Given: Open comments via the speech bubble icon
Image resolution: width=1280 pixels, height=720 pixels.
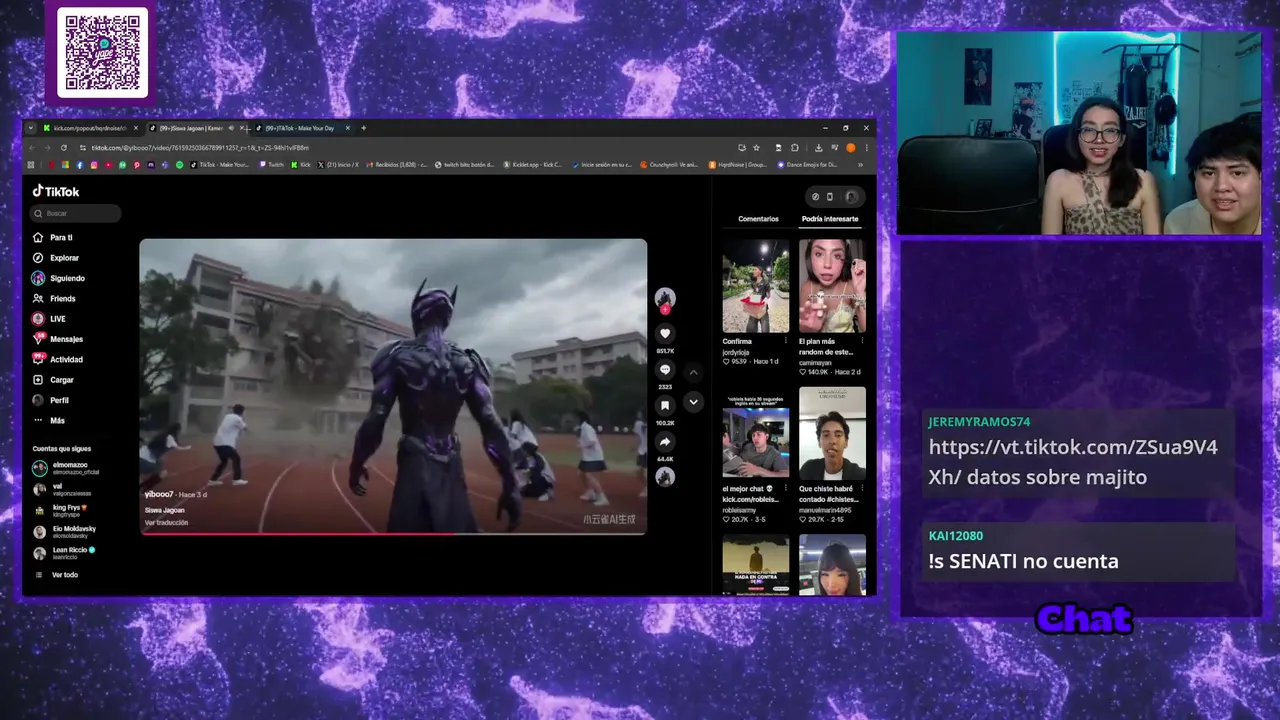Looking at the screenshot, I should click(665, 369).
